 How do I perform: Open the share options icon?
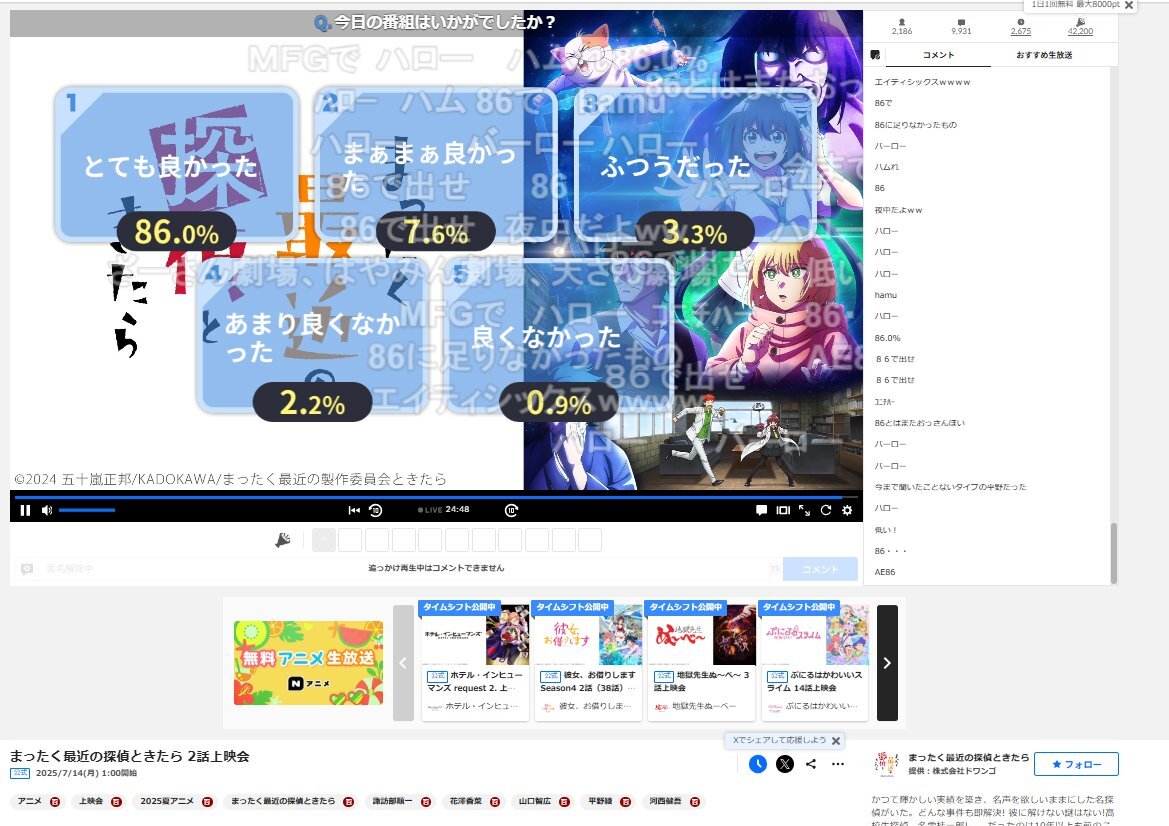pyautogui.click(x=811, y=764)
